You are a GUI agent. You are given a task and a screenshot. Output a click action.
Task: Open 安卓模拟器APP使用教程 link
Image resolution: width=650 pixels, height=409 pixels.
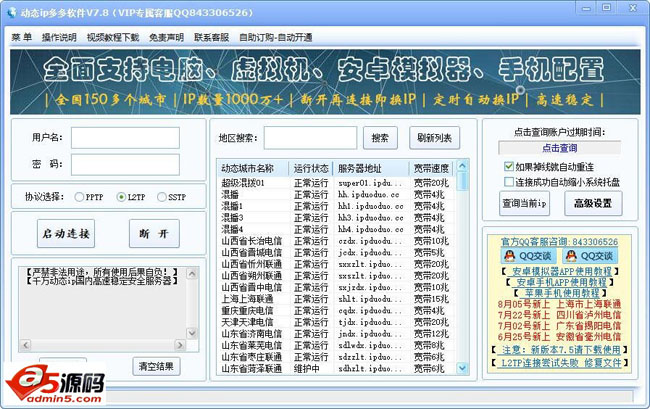point(562,271)
